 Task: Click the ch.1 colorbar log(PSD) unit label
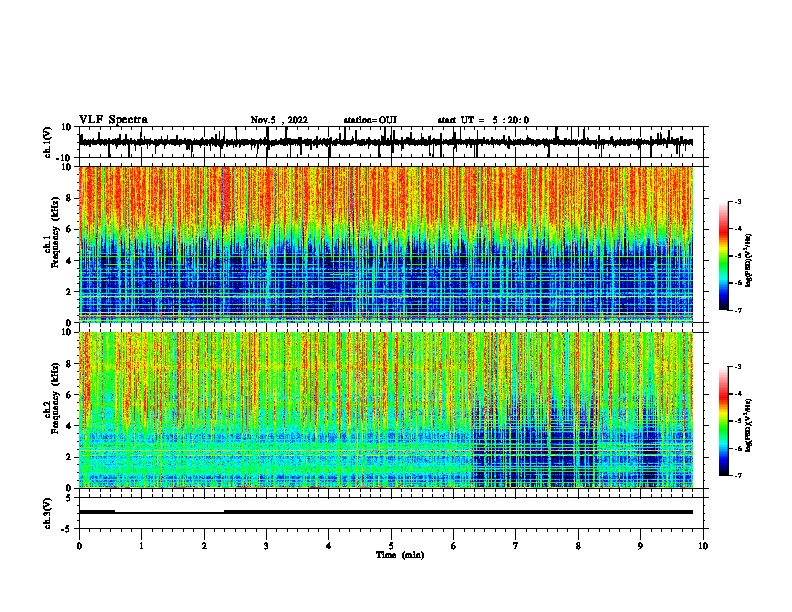[748, 261]
